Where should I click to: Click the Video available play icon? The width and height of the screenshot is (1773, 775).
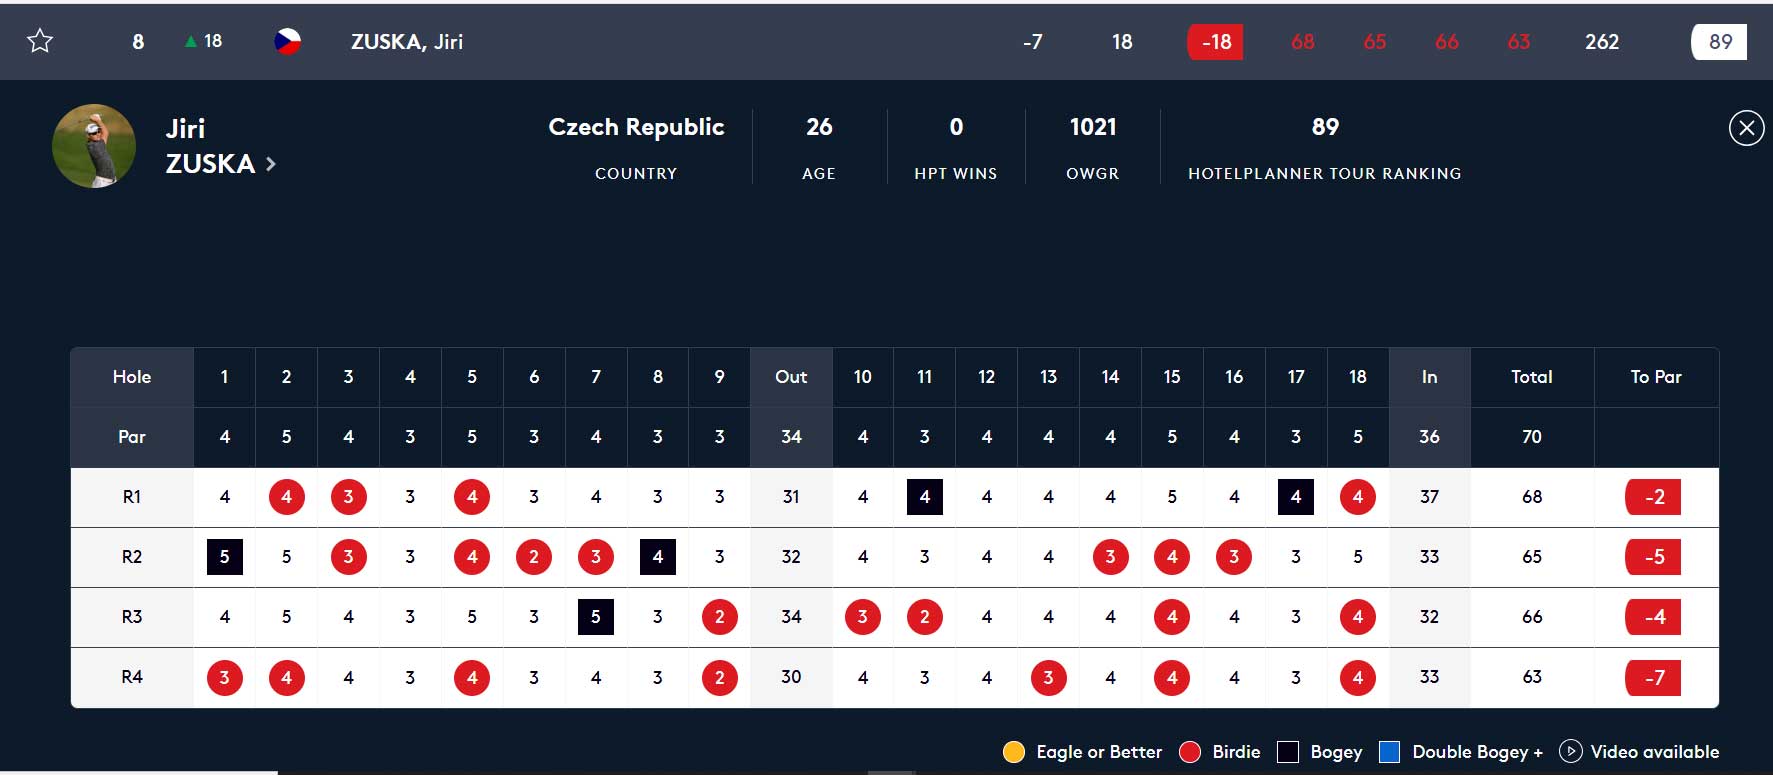click(x=1571, y=751)
